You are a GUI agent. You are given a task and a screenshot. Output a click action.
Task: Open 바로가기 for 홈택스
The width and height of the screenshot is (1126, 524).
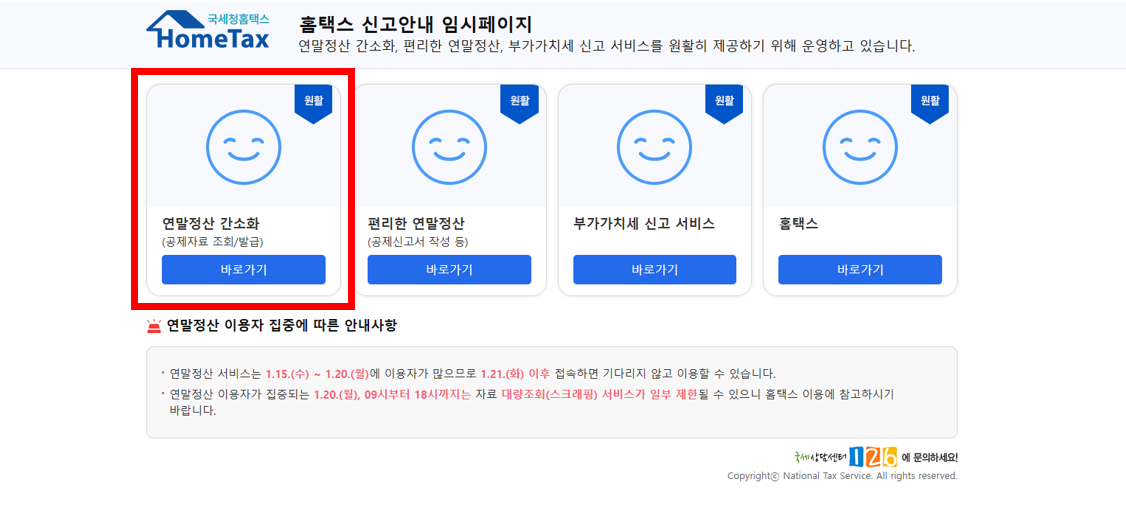(860, 270)
